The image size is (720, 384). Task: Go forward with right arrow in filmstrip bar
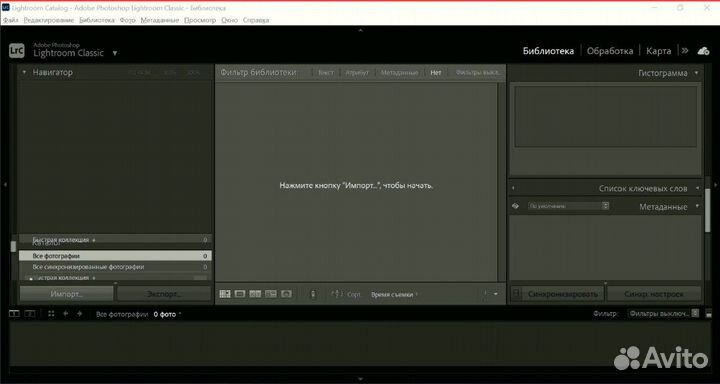[79, 314]
